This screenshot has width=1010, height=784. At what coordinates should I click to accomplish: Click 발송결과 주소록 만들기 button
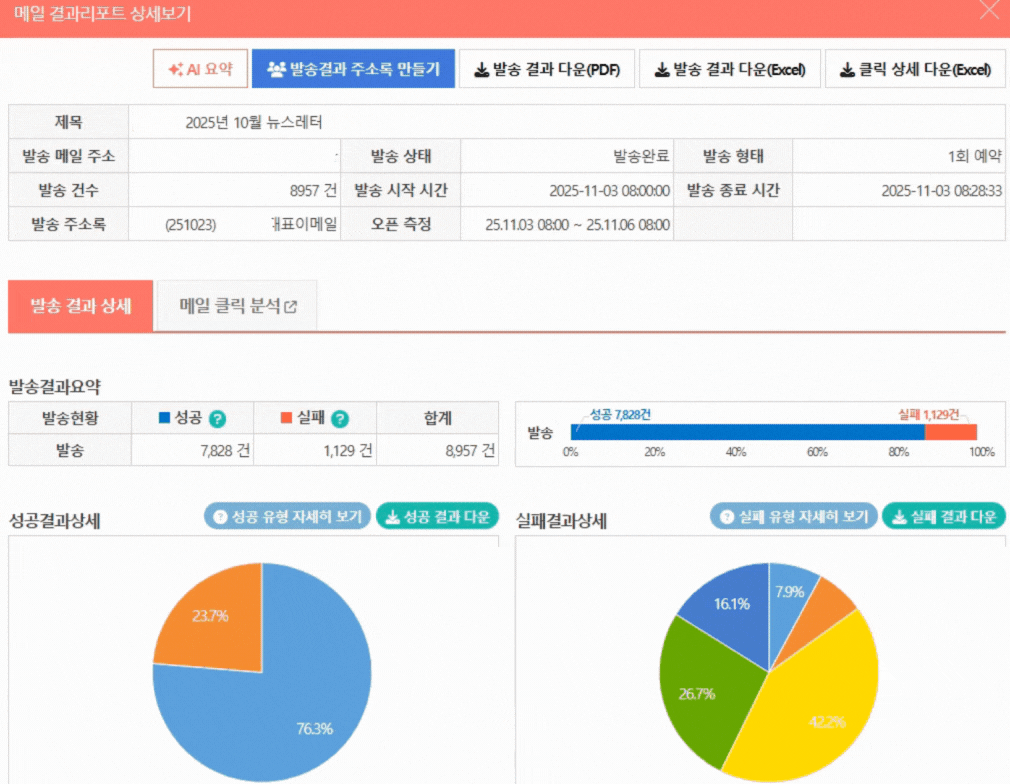[353, 69]
